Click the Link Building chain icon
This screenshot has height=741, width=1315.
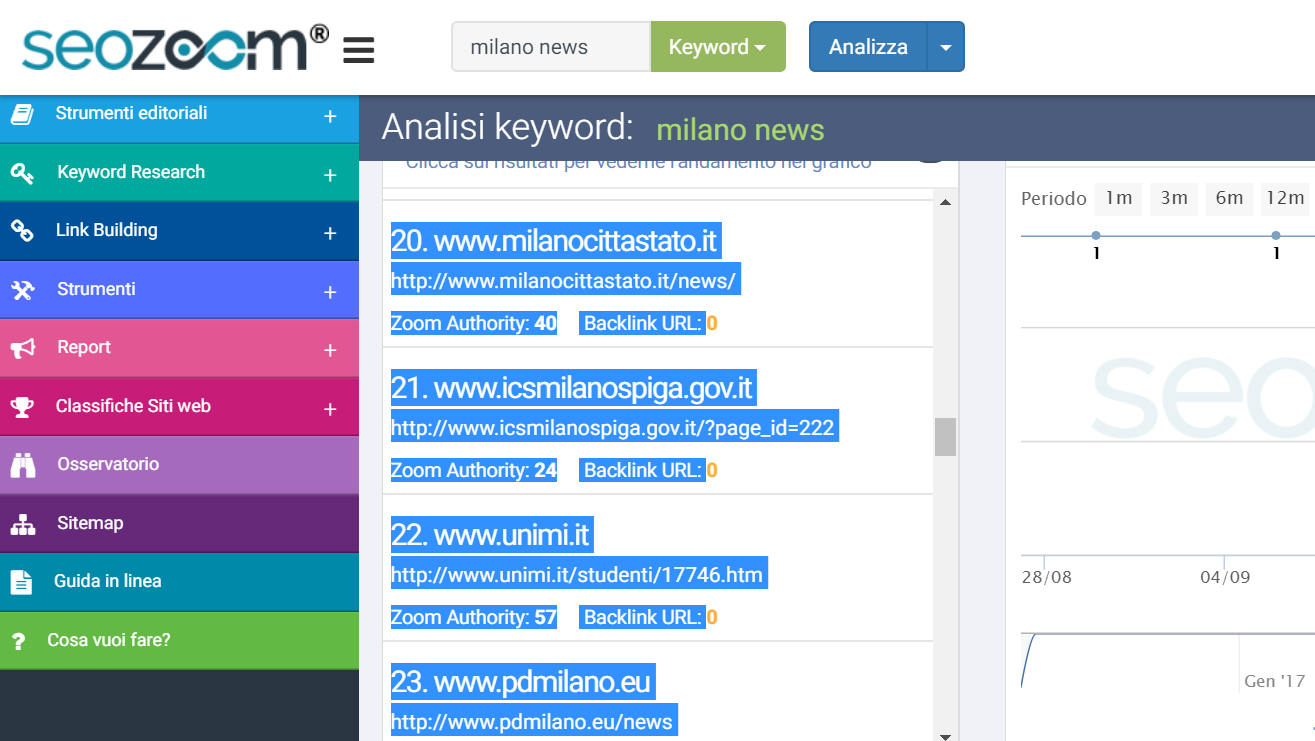point(22,231)
